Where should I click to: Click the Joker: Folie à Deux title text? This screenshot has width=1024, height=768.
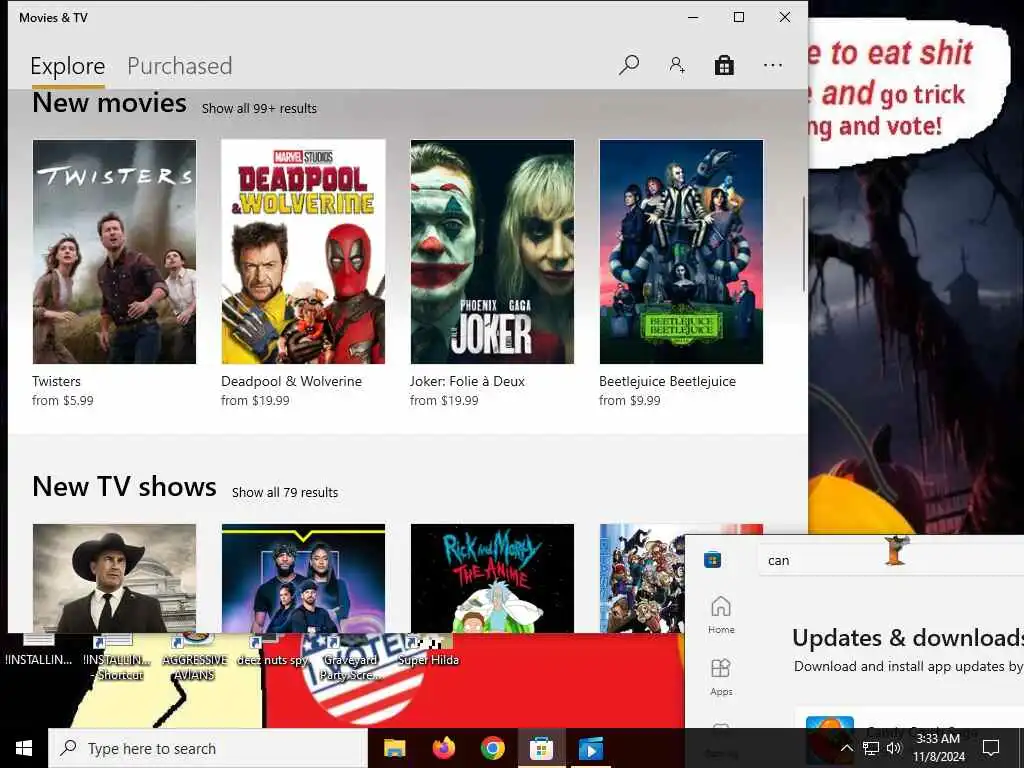point(467,381)
